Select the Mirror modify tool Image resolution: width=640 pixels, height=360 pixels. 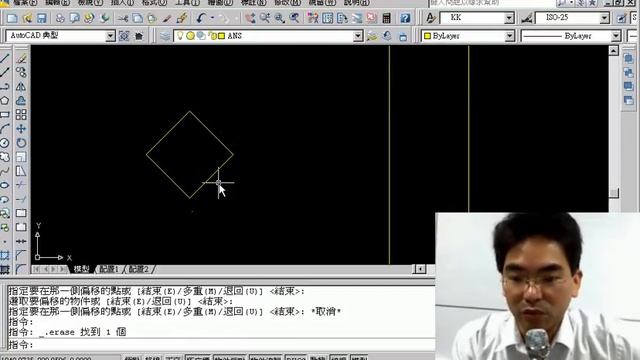point(21,87)
